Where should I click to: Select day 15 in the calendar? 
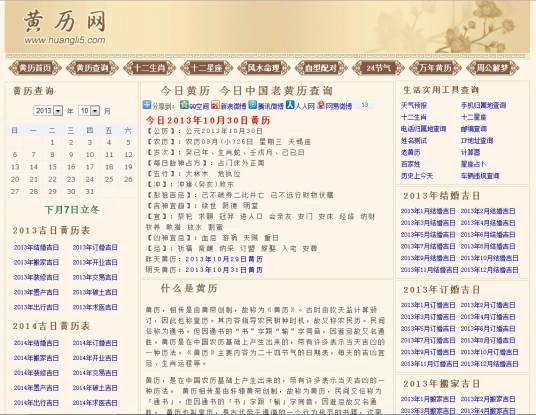[x=52, y=167]
